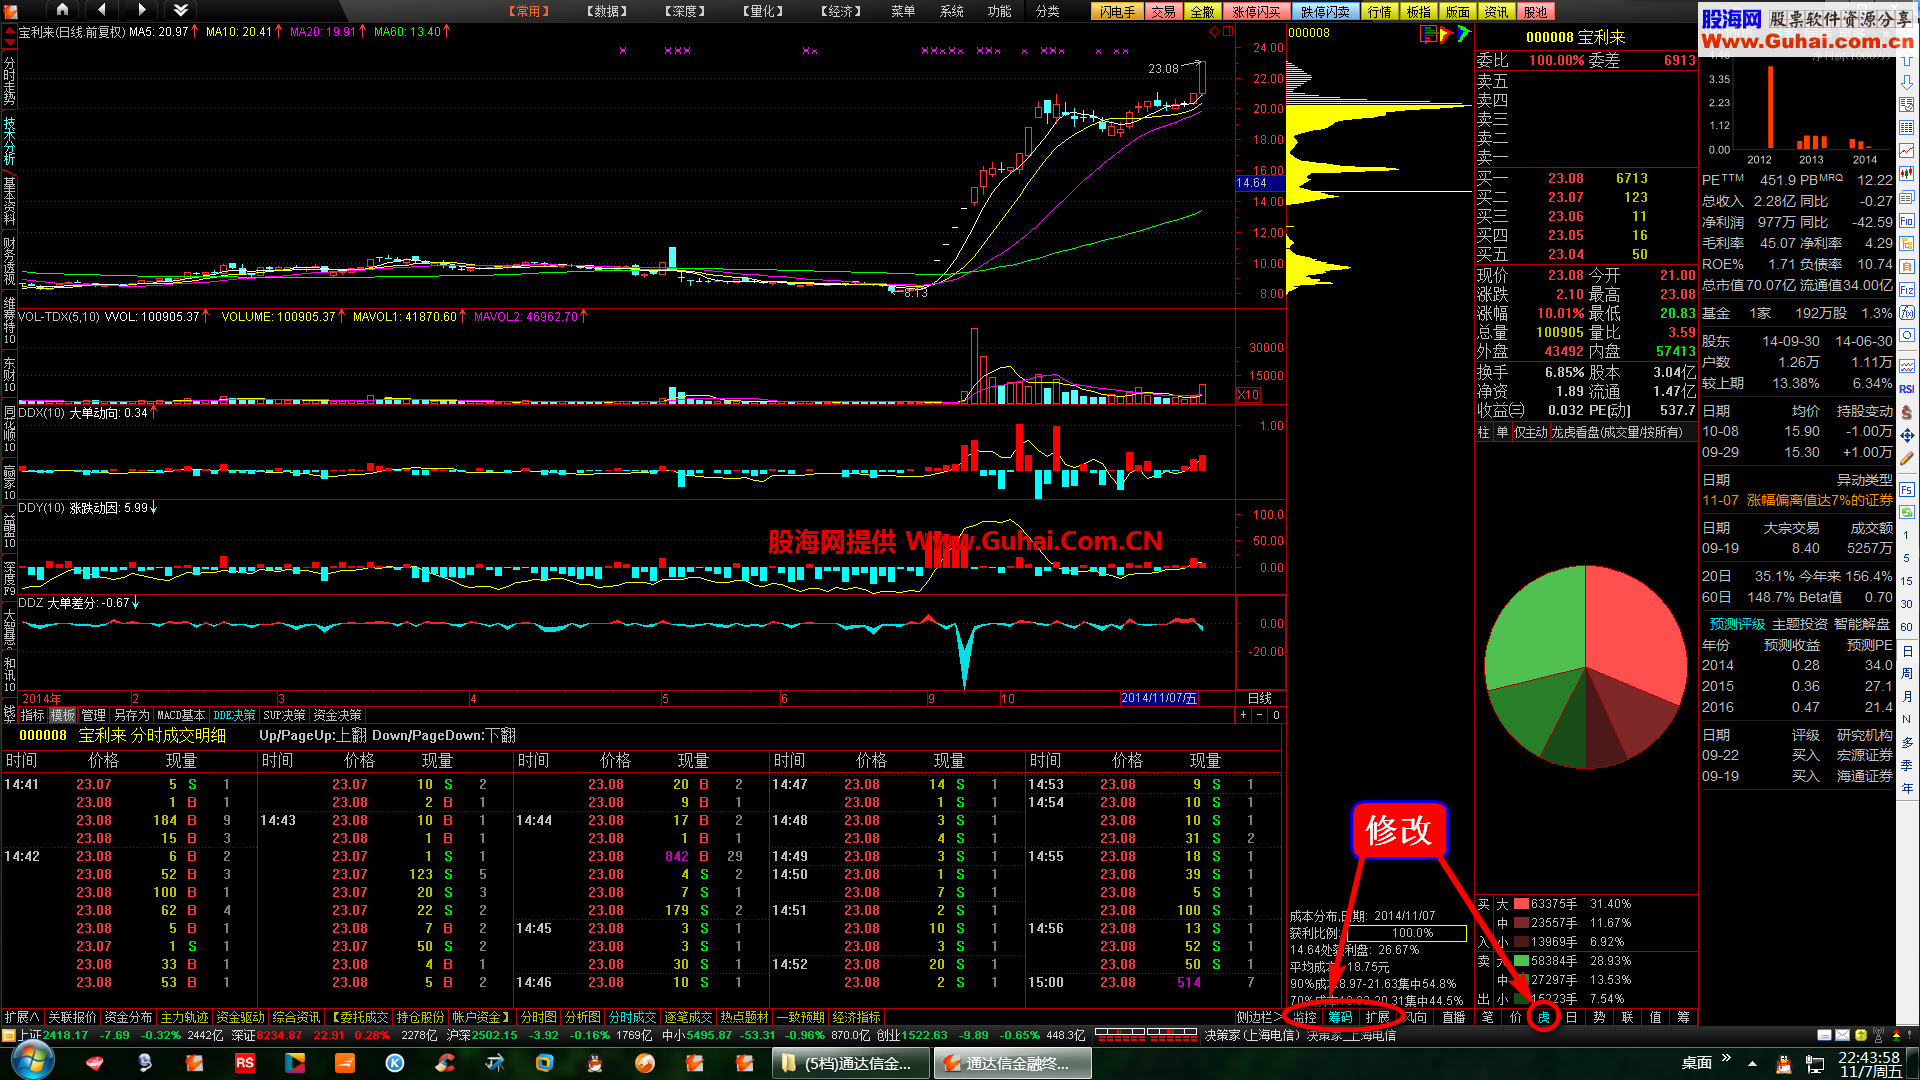Go to the home screen icon
The image size is (1920, 1080).
pyautogui.click(x=62, y=10)
